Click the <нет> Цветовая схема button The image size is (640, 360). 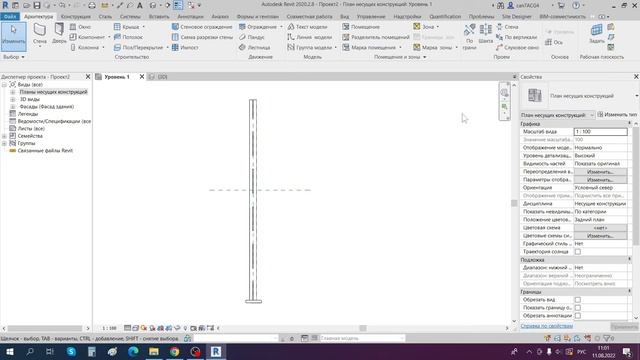point(600,228)
